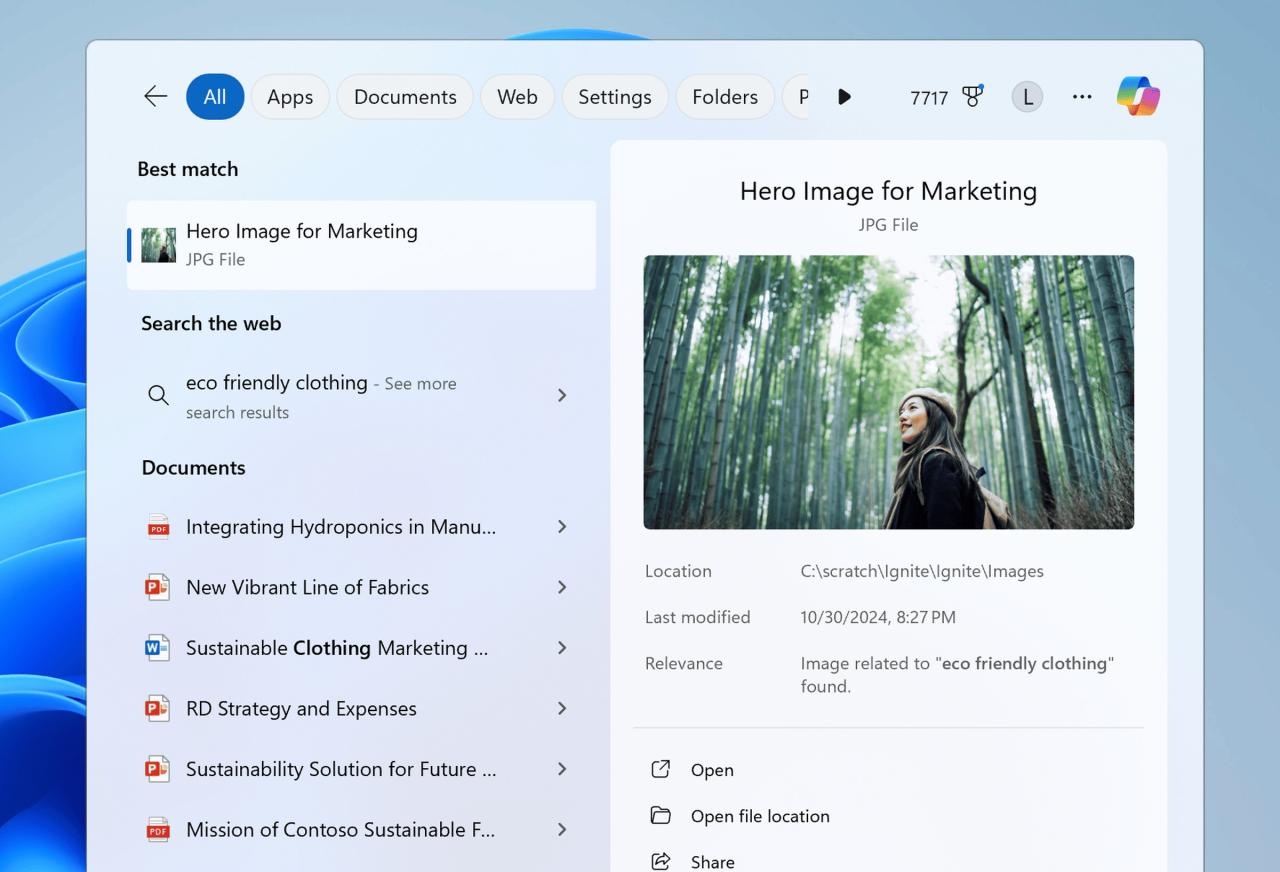Click the See more search results link

[419, 383]
